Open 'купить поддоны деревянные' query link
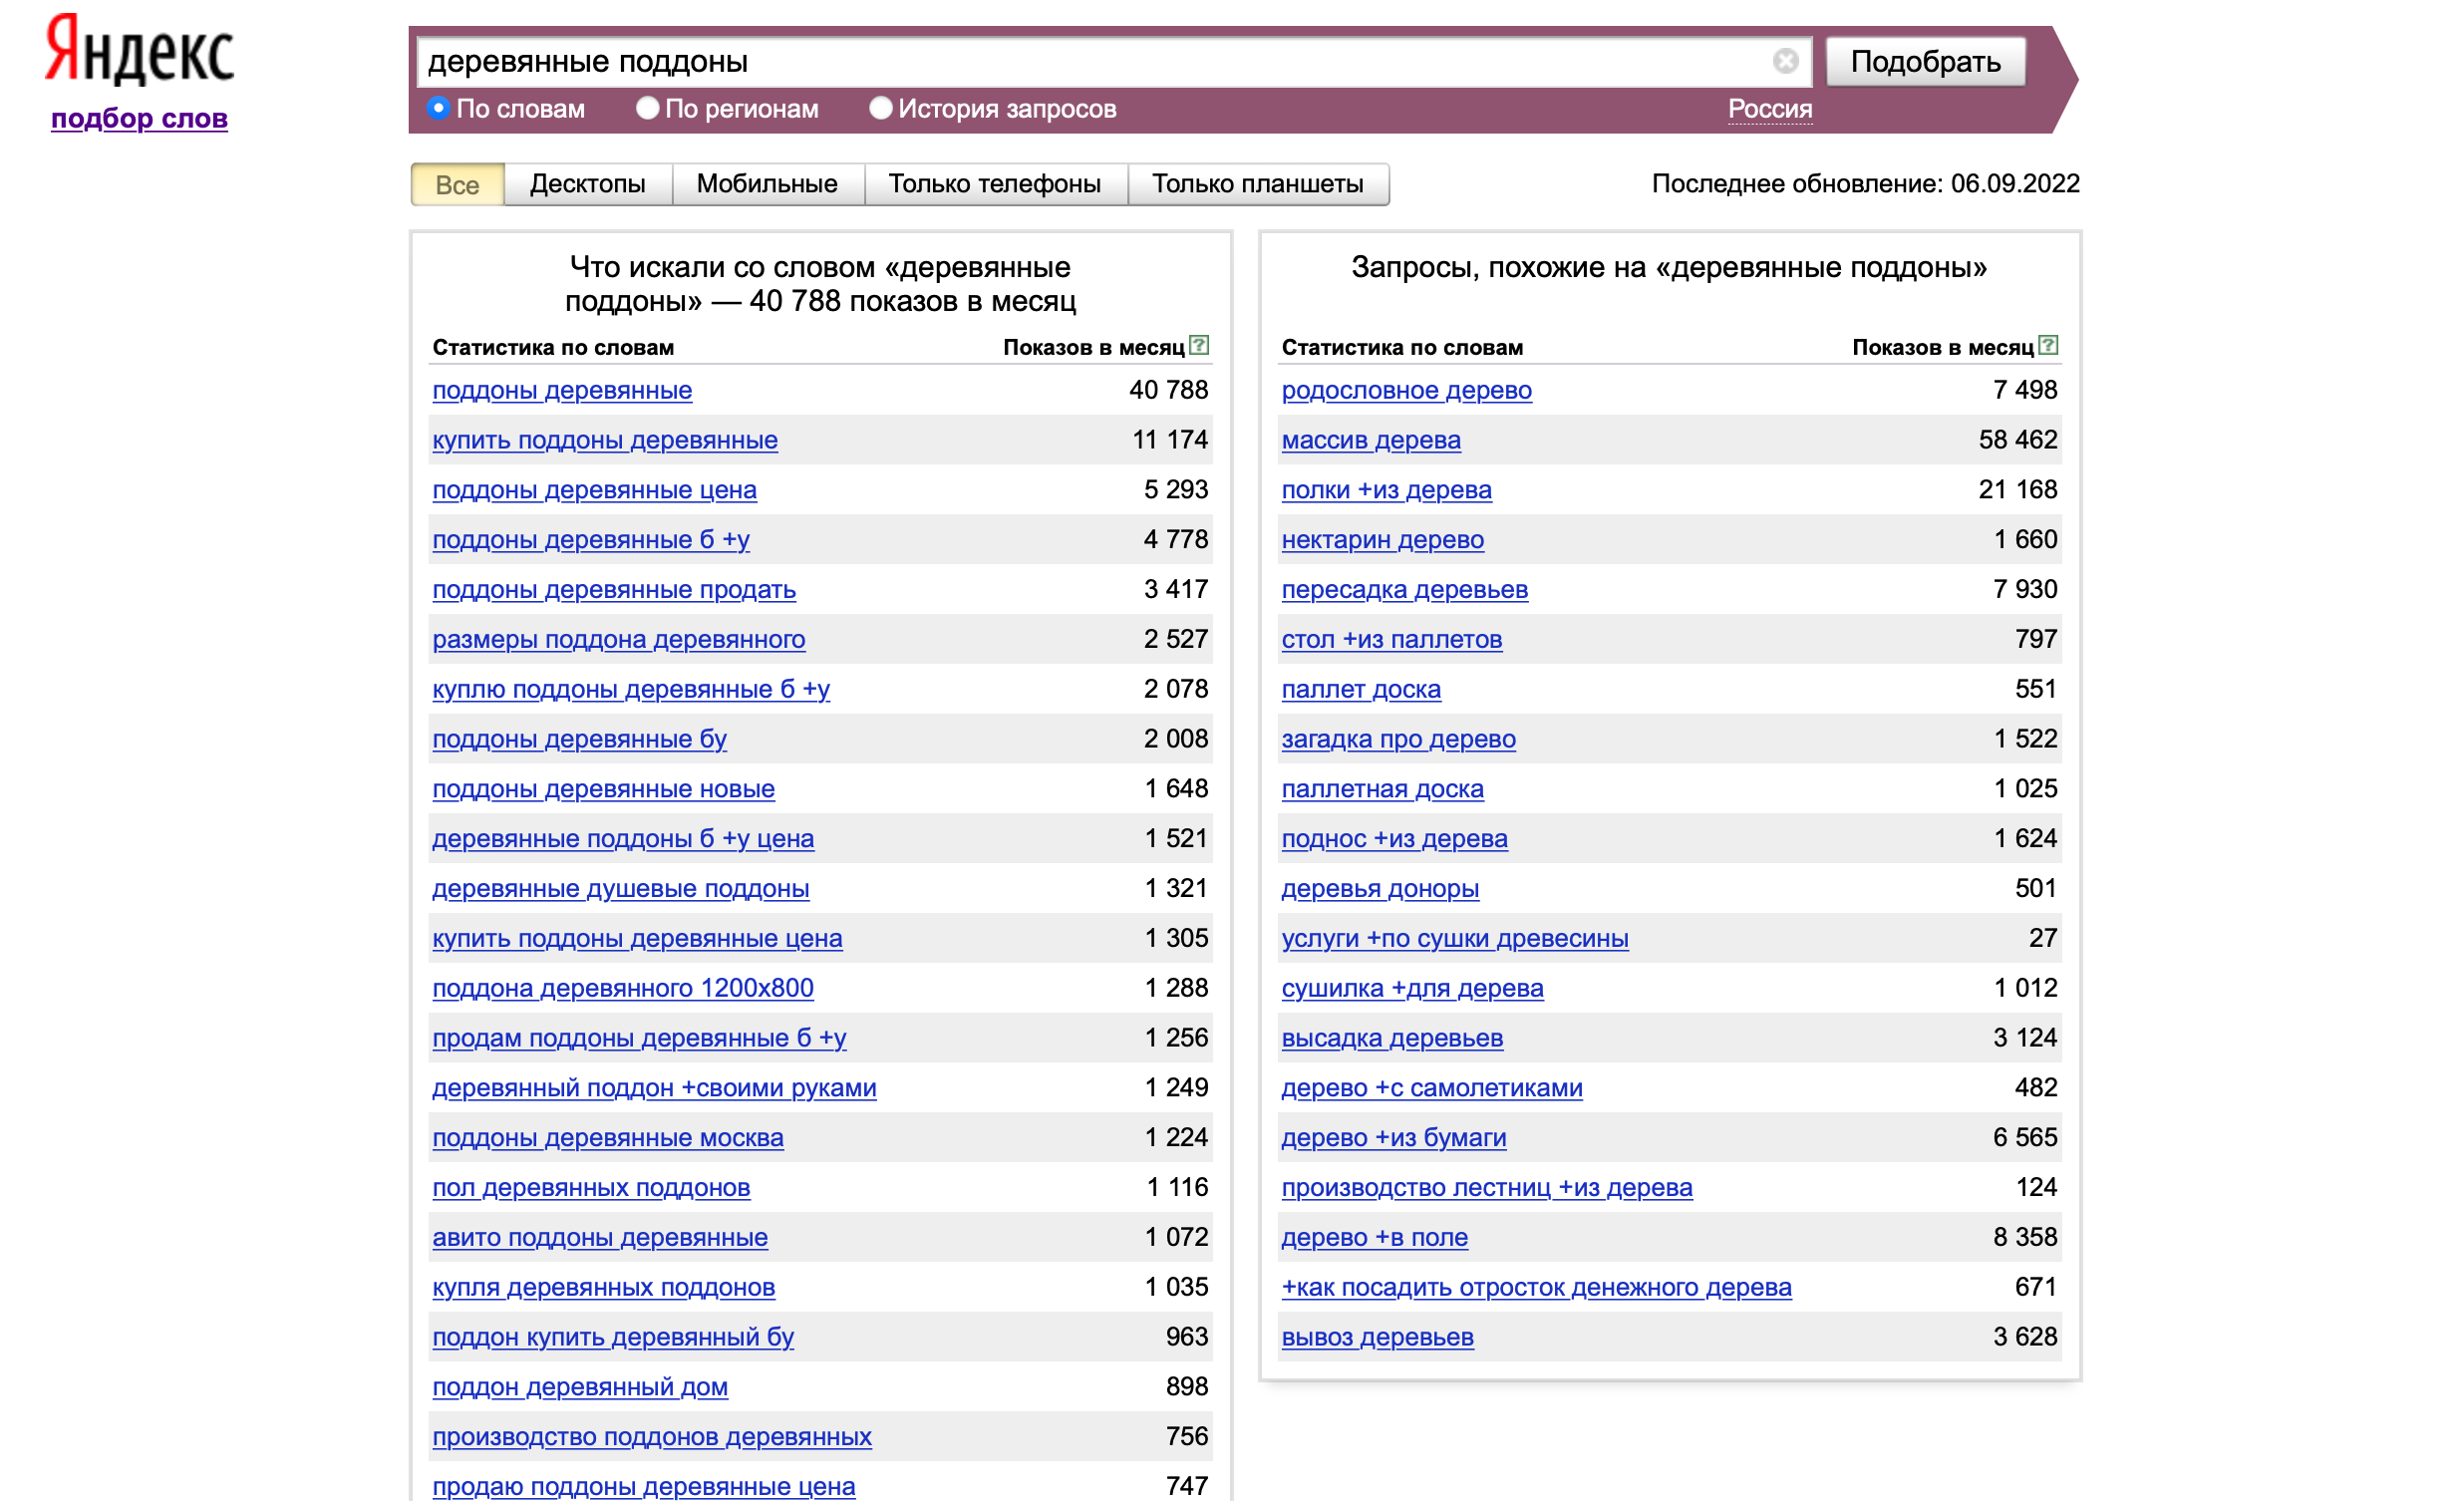 tap(605, 440)
